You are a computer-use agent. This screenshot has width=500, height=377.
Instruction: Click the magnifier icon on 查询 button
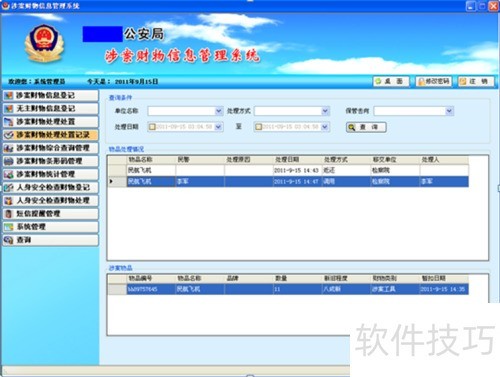352,127
